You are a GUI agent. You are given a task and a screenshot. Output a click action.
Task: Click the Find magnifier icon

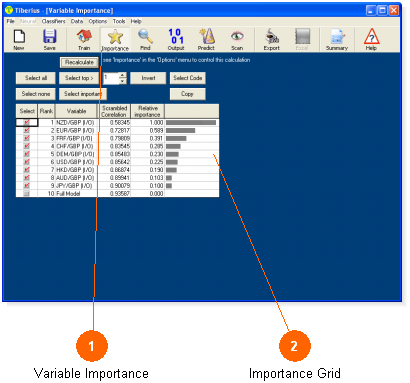pos(145,36)
